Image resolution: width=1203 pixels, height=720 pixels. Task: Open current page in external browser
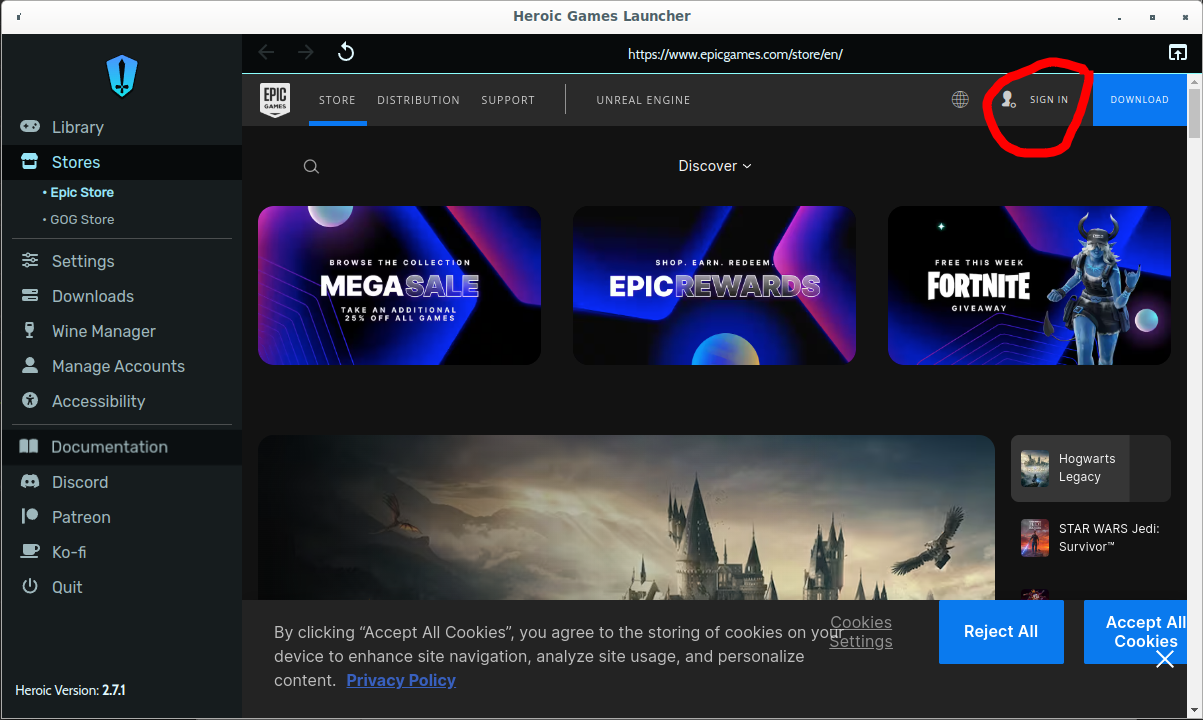(x=1177, y=51)
